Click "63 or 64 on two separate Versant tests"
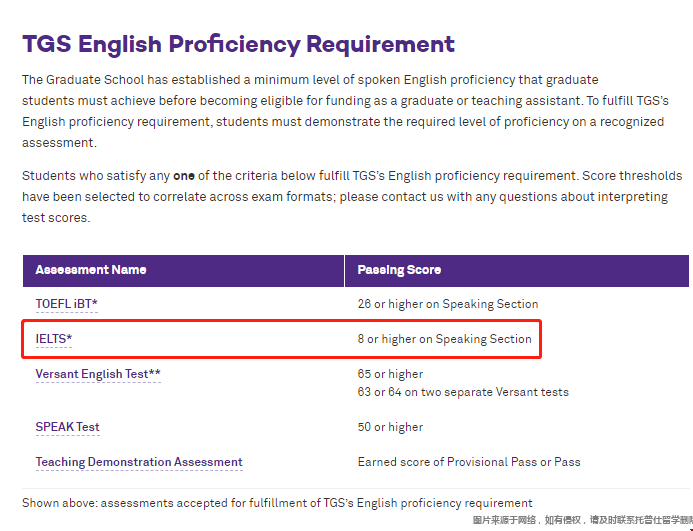This screenshot has height=531, width=693. pos(462,391)
